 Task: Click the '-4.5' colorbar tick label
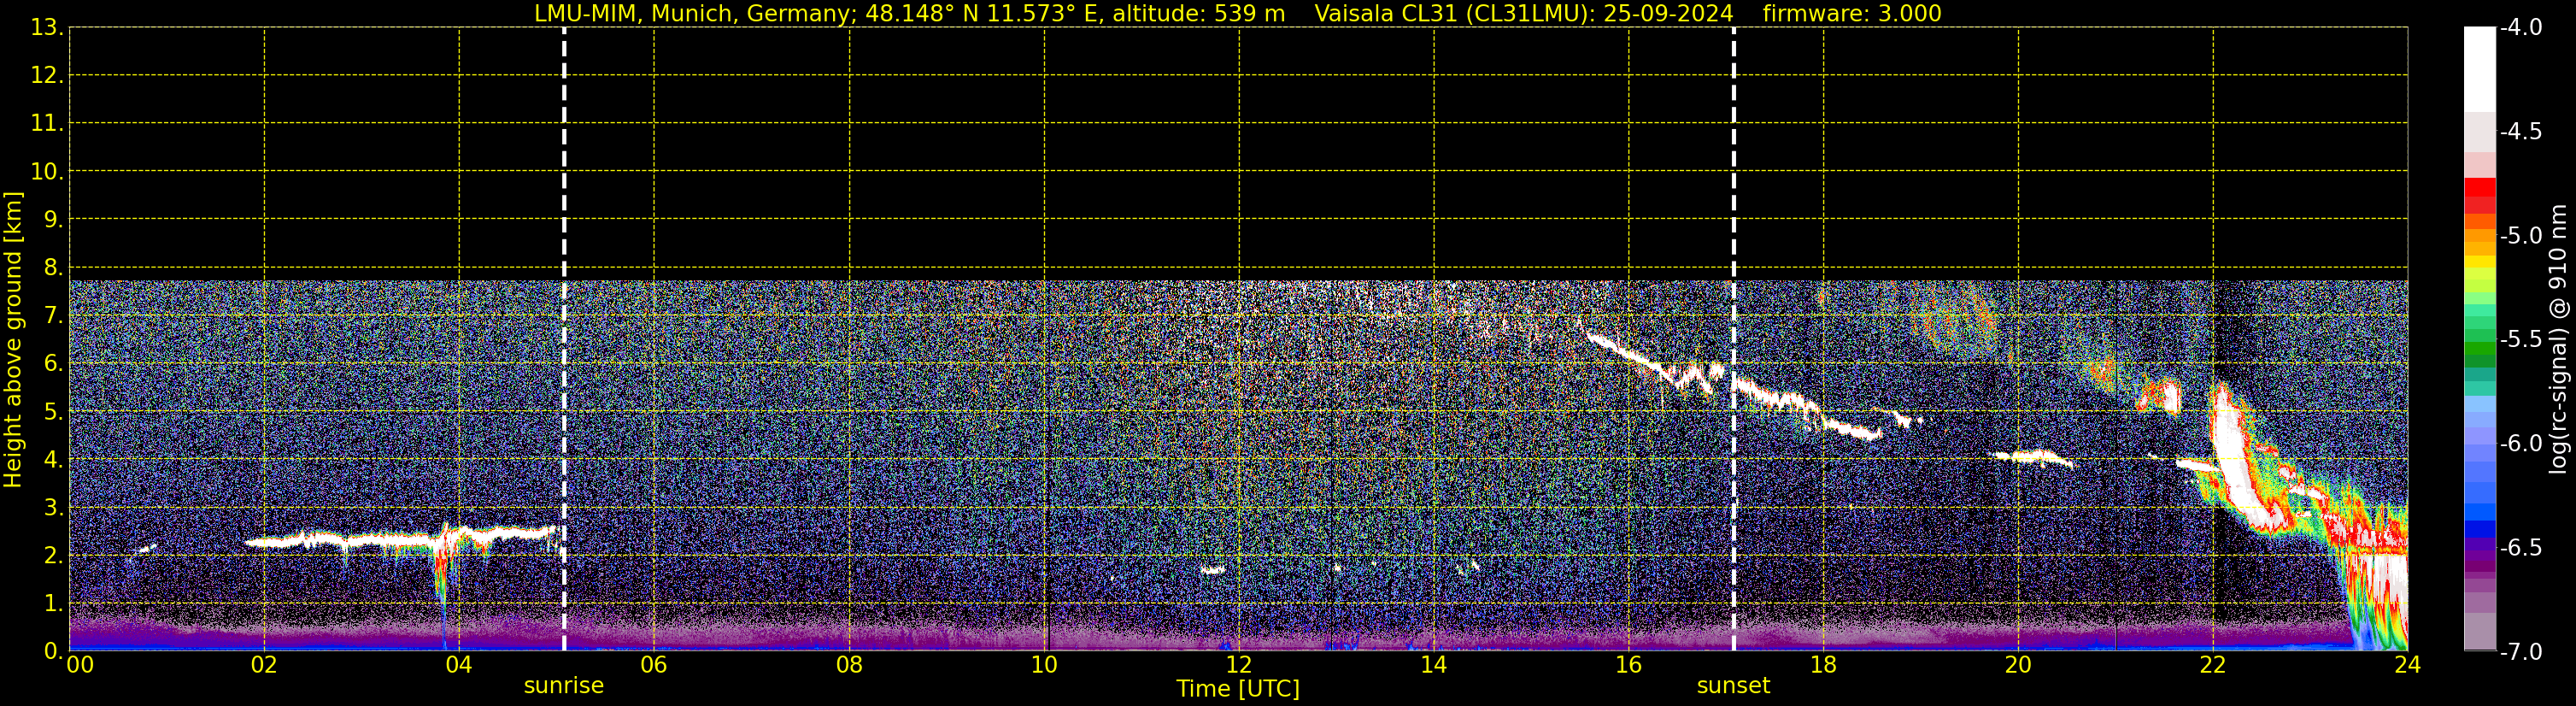tap(2521, 132)
